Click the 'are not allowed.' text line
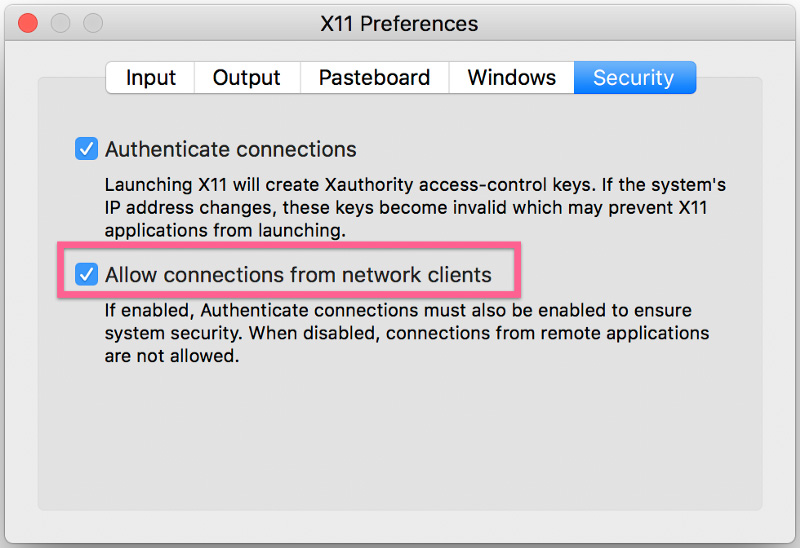The height and width of the screenshot is (548, 800). (172, 355)
